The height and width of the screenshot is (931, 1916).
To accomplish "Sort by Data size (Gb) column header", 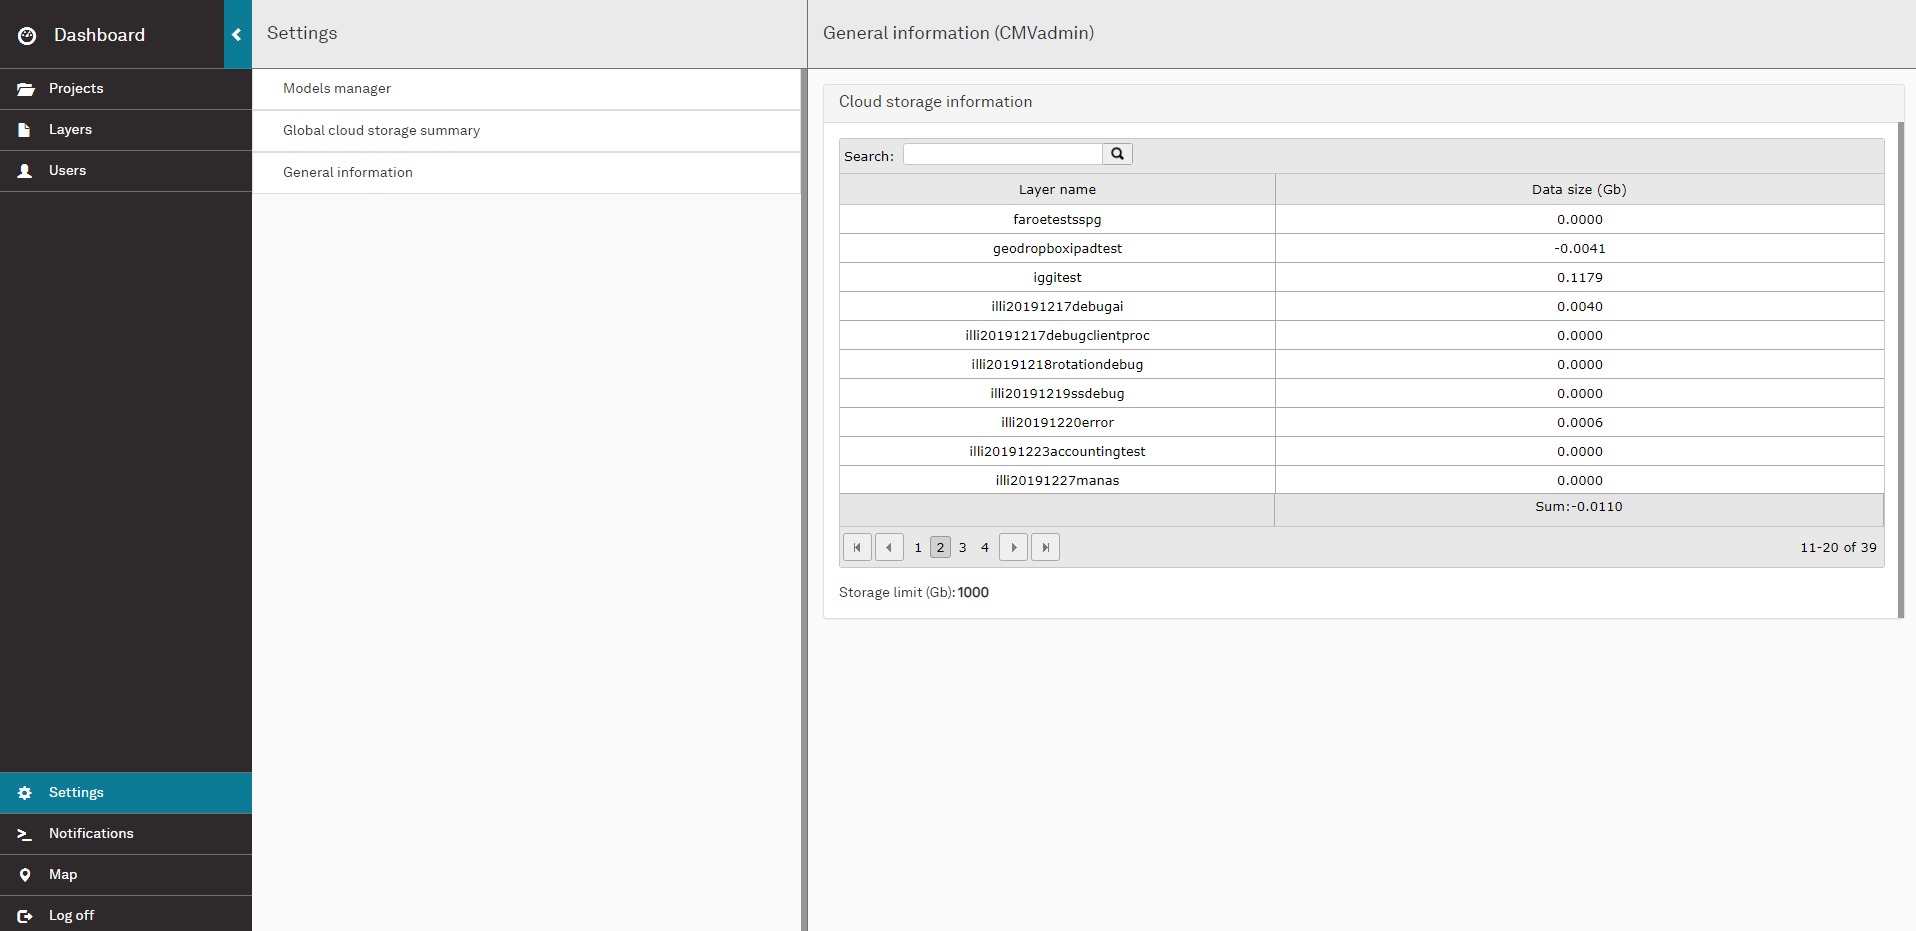I will (x=1578, y=189).
